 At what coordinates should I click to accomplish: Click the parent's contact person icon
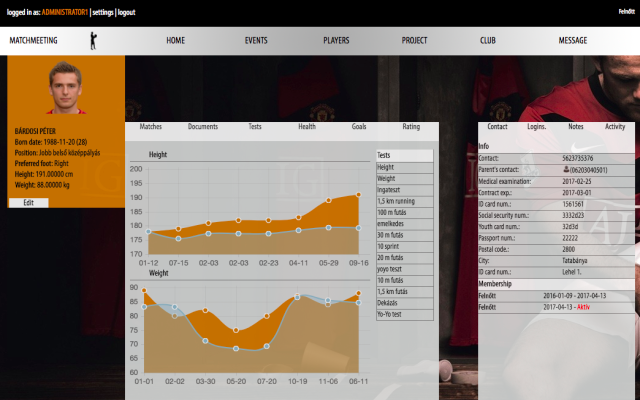click(567, 170)
